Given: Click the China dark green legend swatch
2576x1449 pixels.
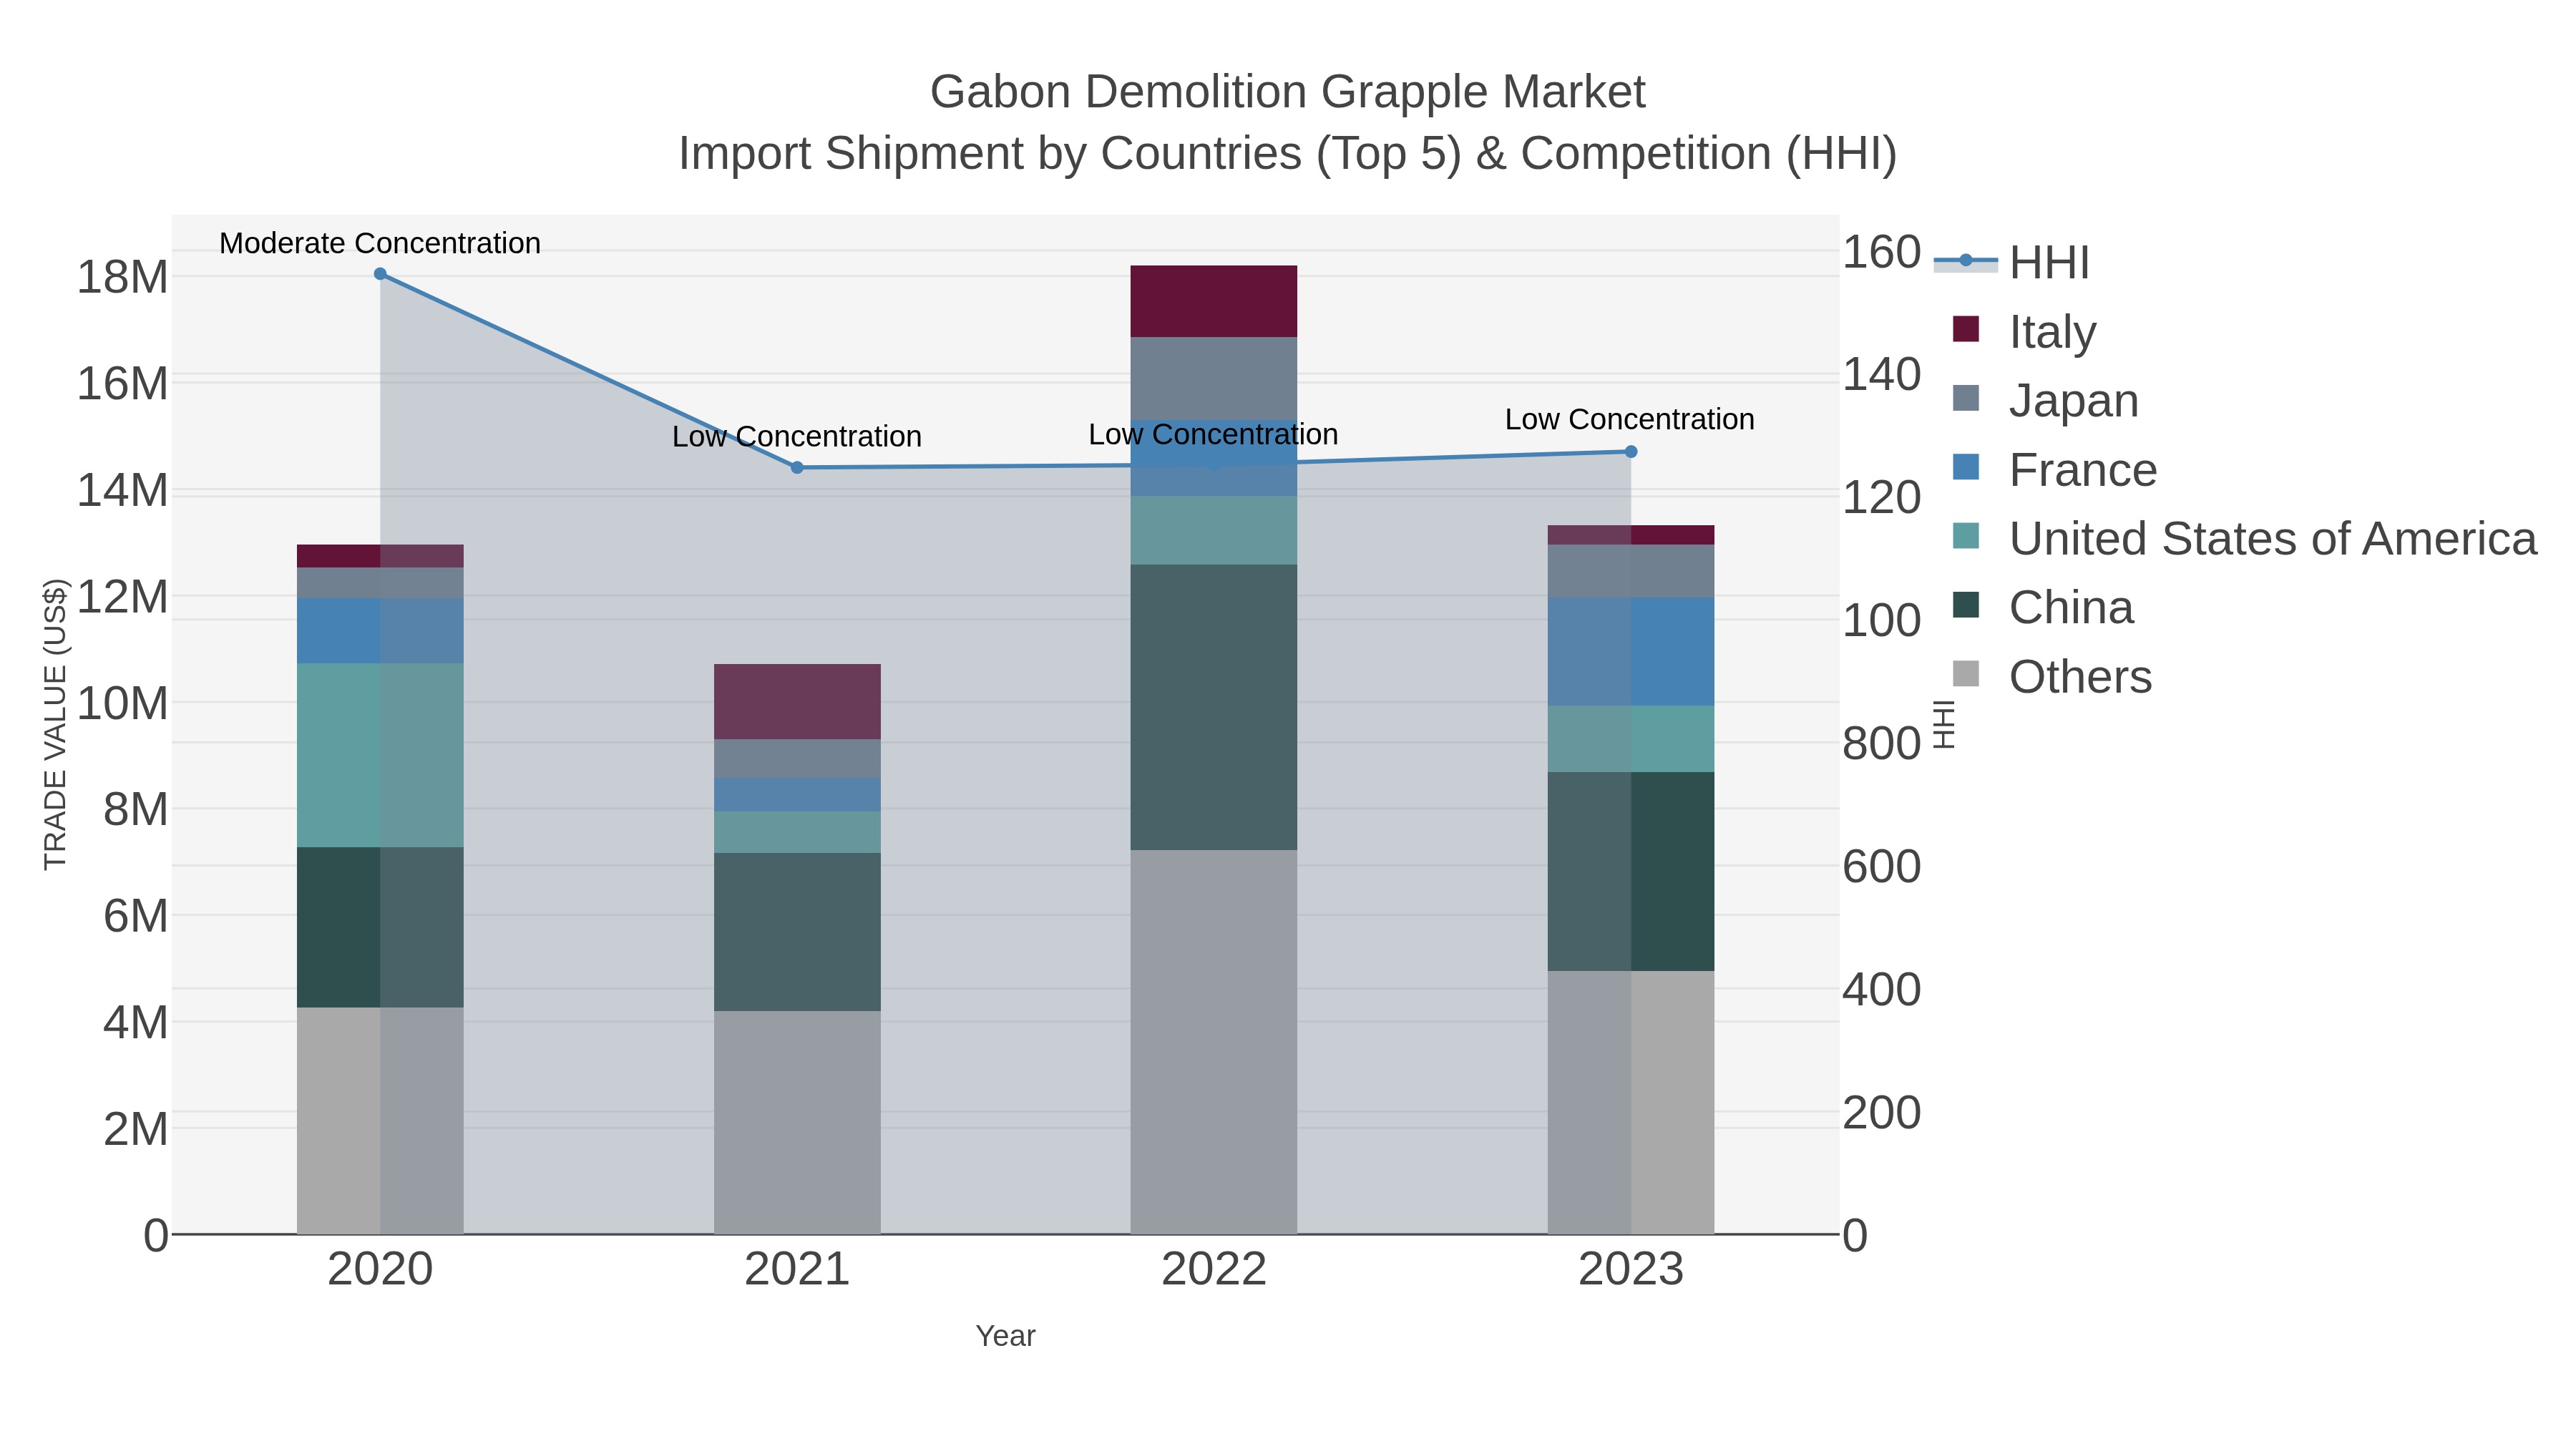Looking at the screenshot, I should tap(1966, 605).
